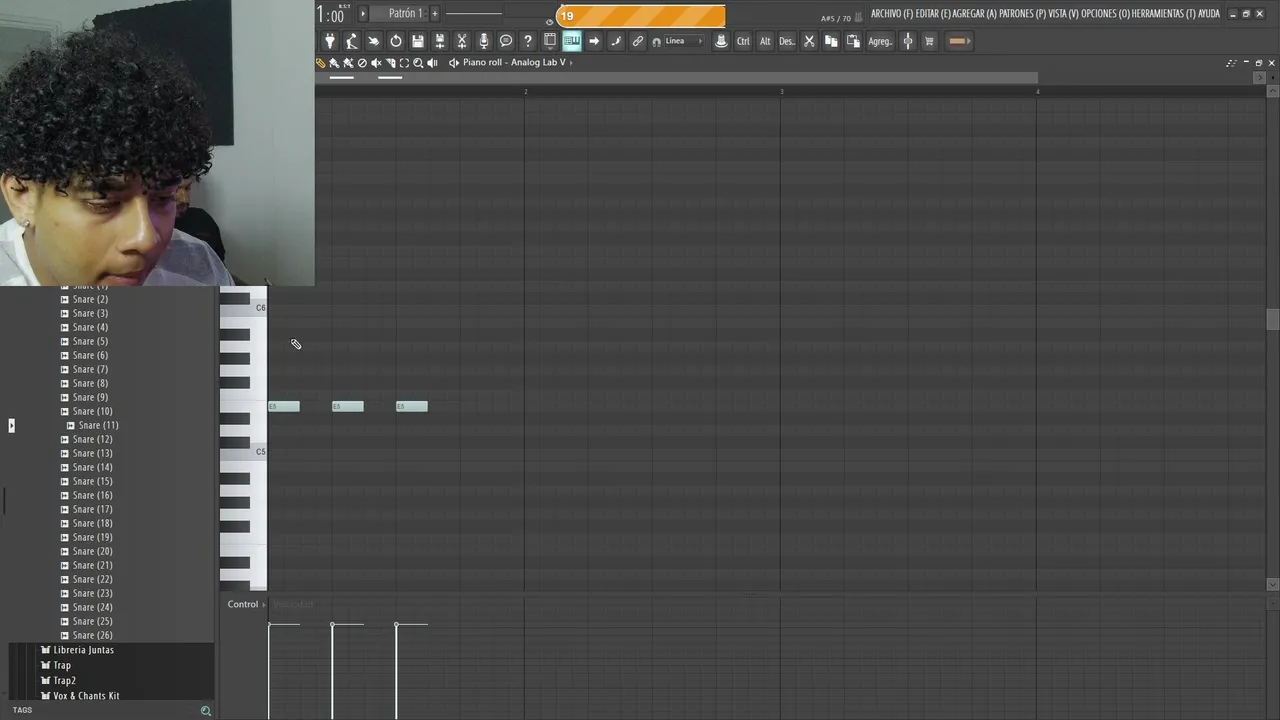Click the chain link icon

pyautogui.click(x=638, y=41)
